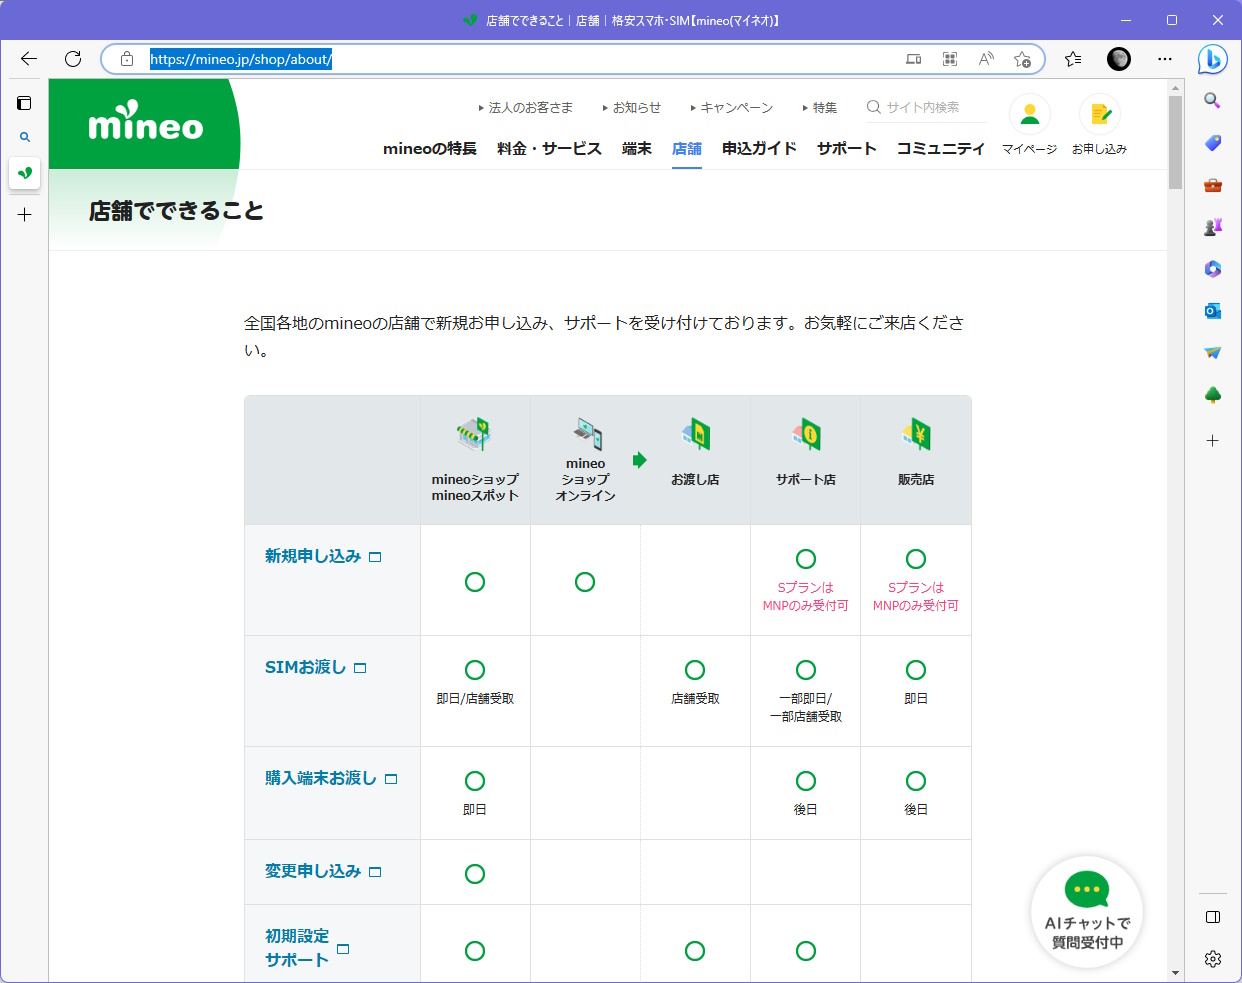The image size is (1242, 983).
Task: Open the QR code generator icon
Action: pos(950,59)
